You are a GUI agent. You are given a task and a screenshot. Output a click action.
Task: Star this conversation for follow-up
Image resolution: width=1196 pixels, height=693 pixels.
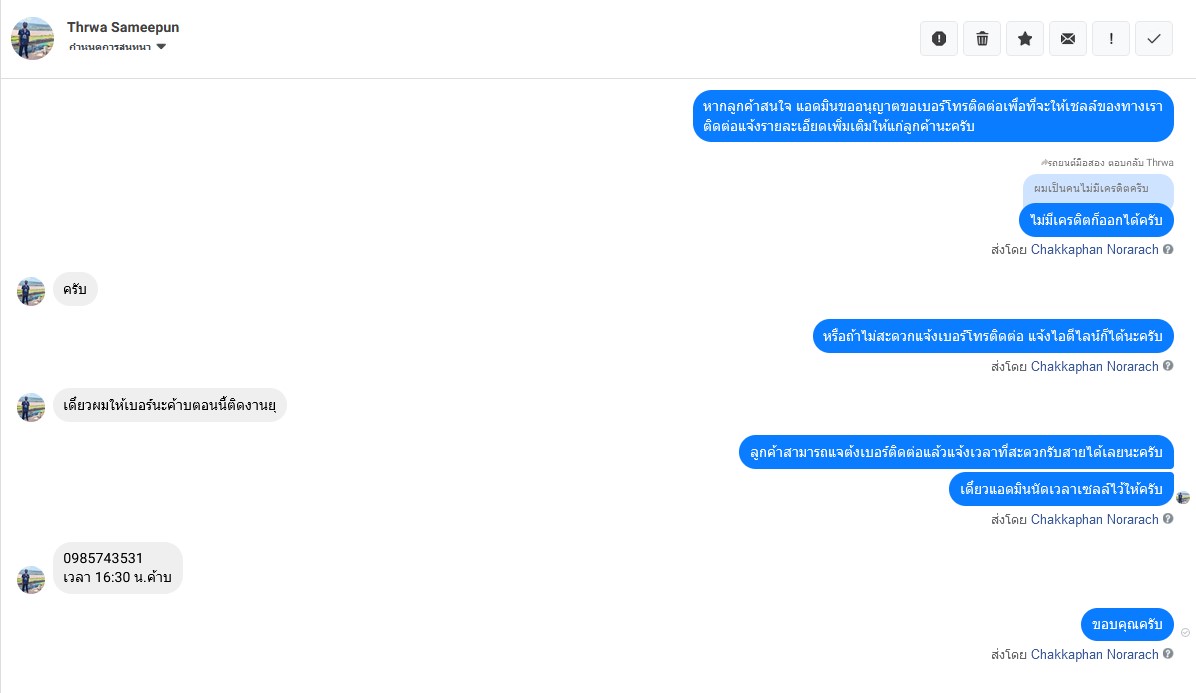click(x=1025, y=39)
